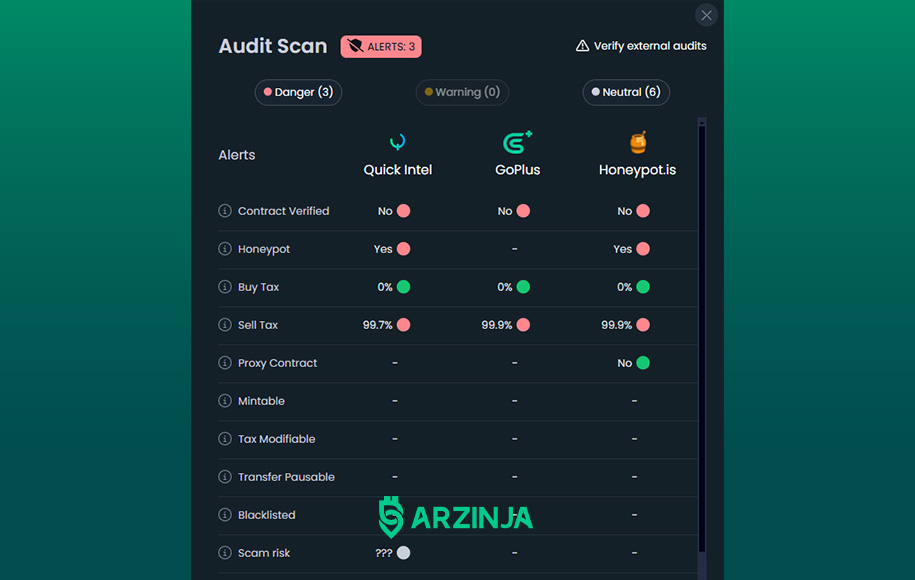This screenshot has width=915, height=580.
Task: Click the GoPlus logo icon
Action: [x=518, y=142]
